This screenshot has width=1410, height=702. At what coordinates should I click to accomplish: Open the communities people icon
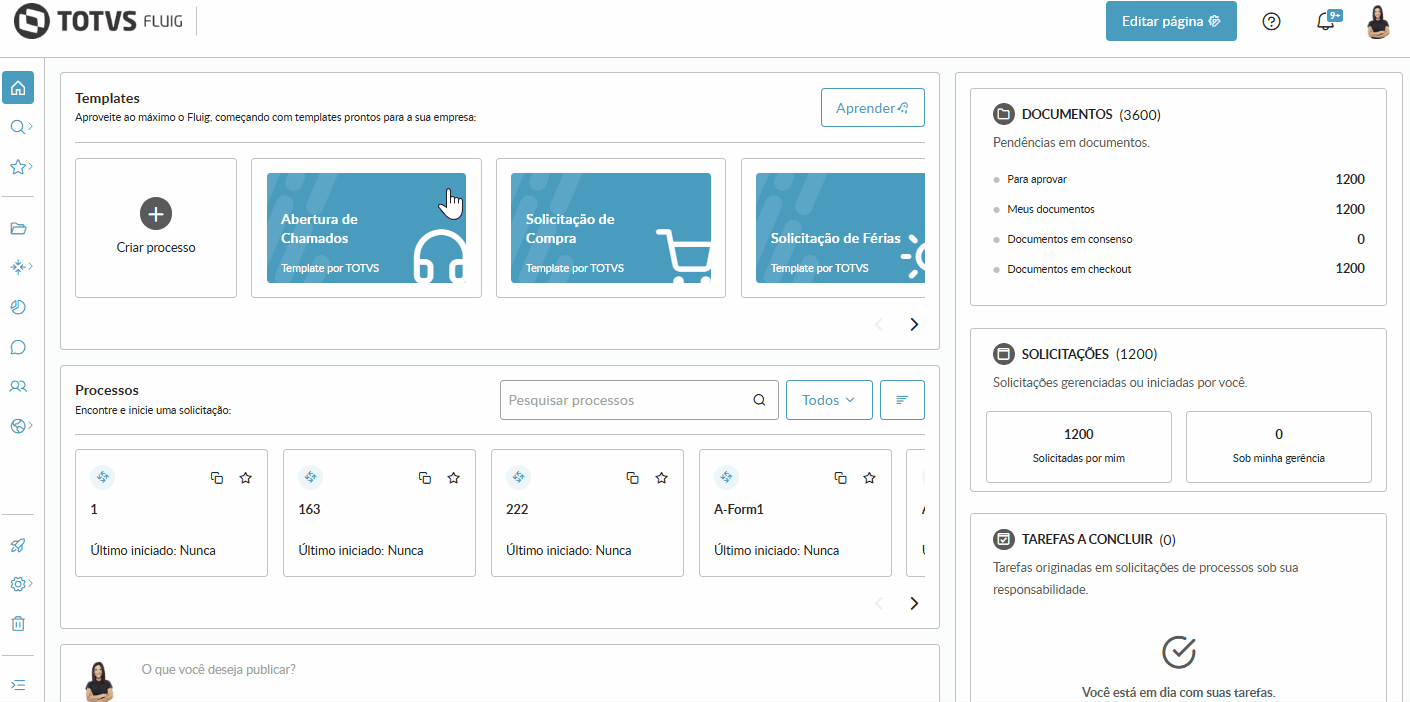coord(18,386)
